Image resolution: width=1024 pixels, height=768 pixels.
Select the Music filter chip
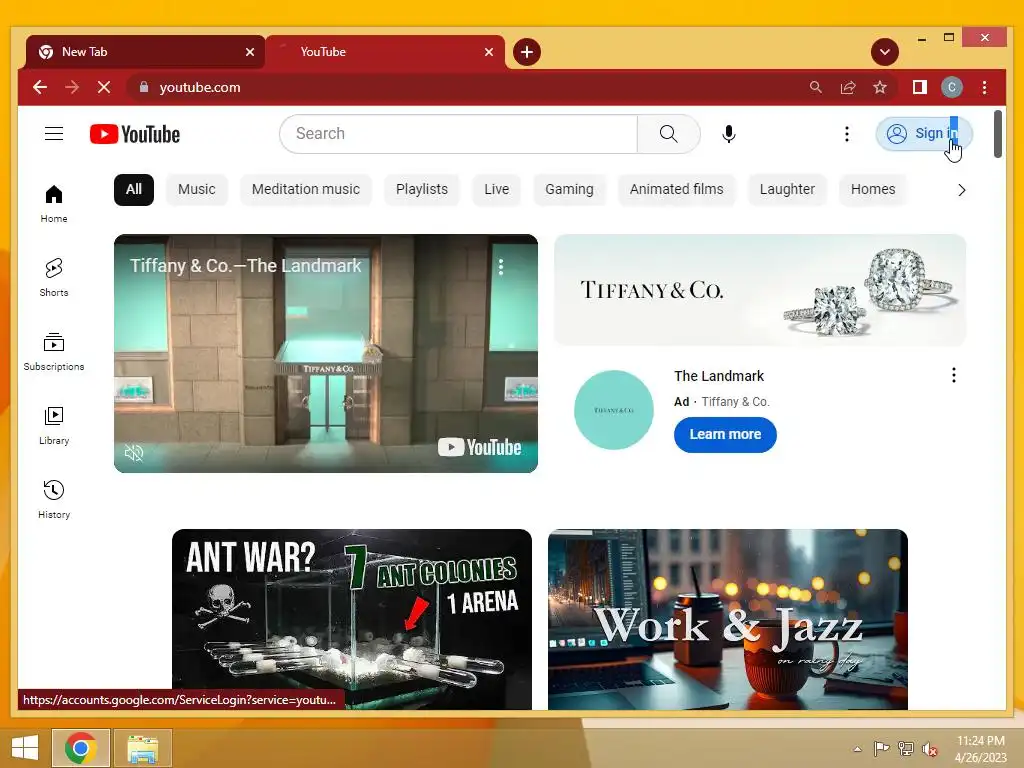tap(197, 189)
